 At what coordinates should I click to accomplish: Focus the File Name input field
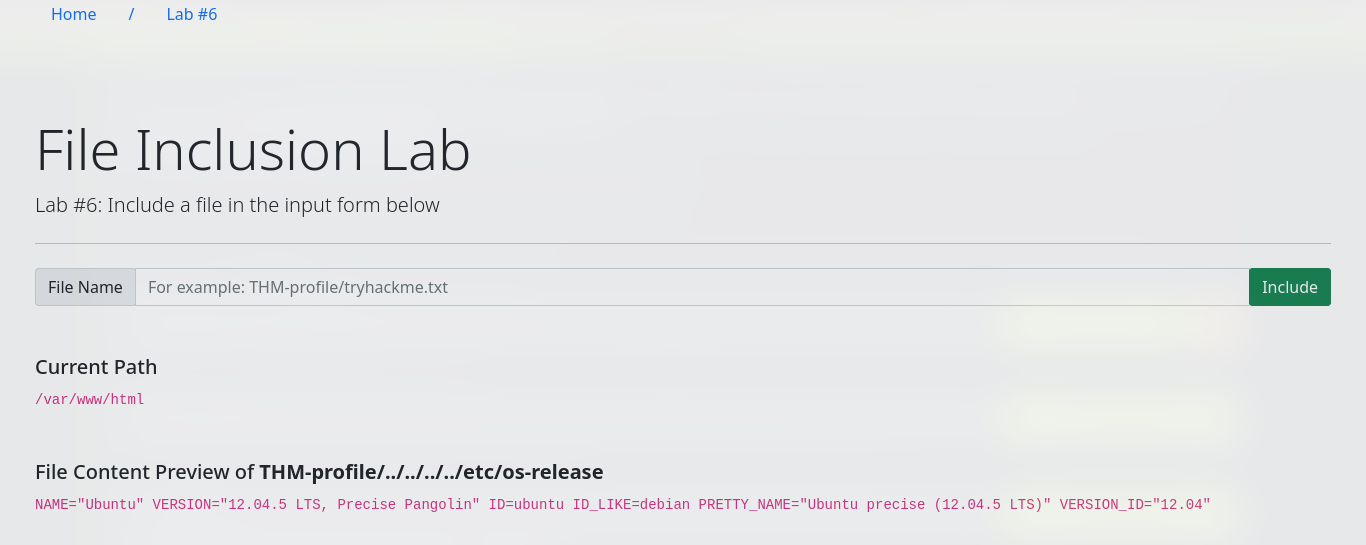692,287
